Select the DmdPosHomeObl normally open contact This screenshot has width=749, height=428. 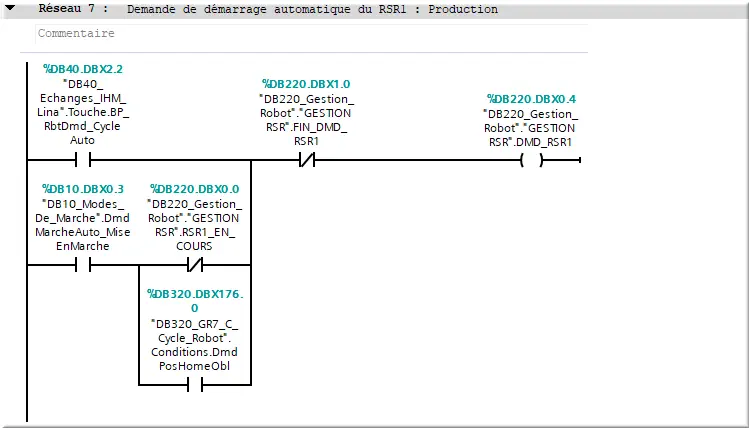(x=194, y=385)
